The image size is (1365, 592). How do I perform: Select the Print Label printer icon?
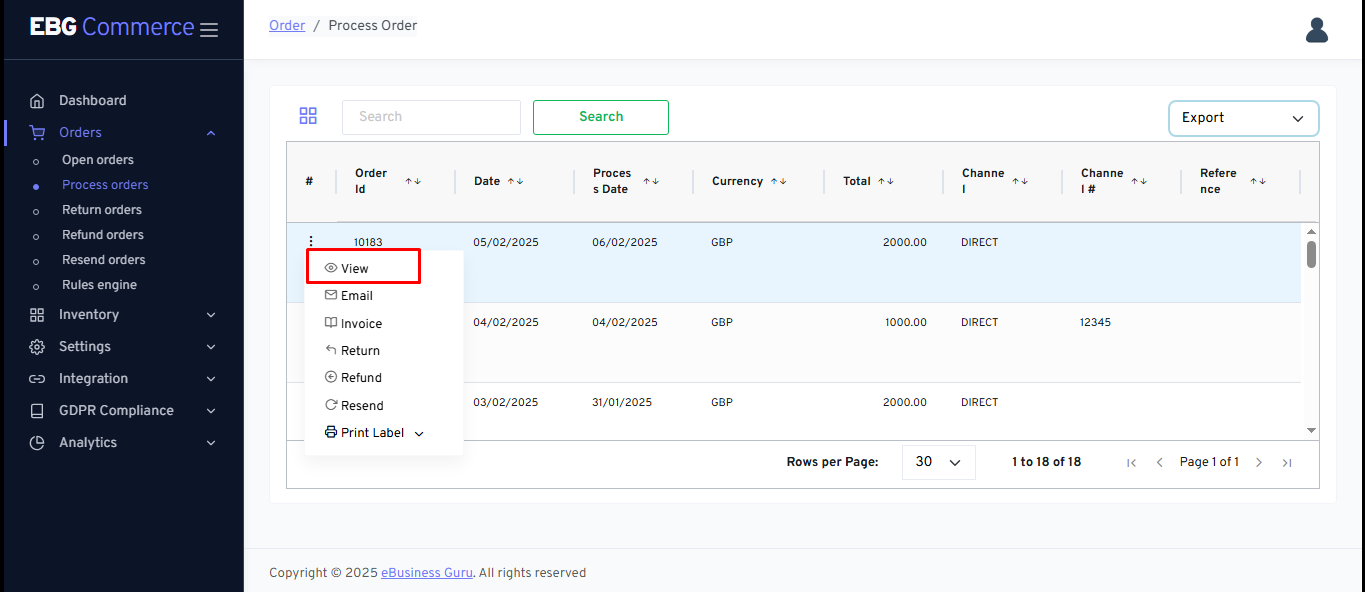[x=330, y=432]
